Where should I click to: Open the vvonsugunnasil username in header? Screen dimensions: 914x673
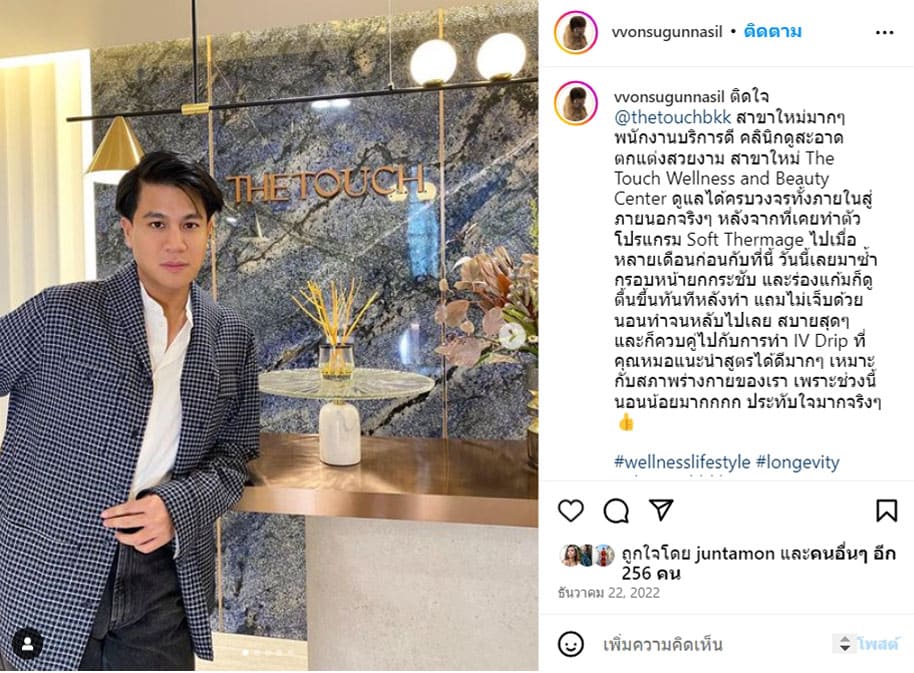click(667, 31)
